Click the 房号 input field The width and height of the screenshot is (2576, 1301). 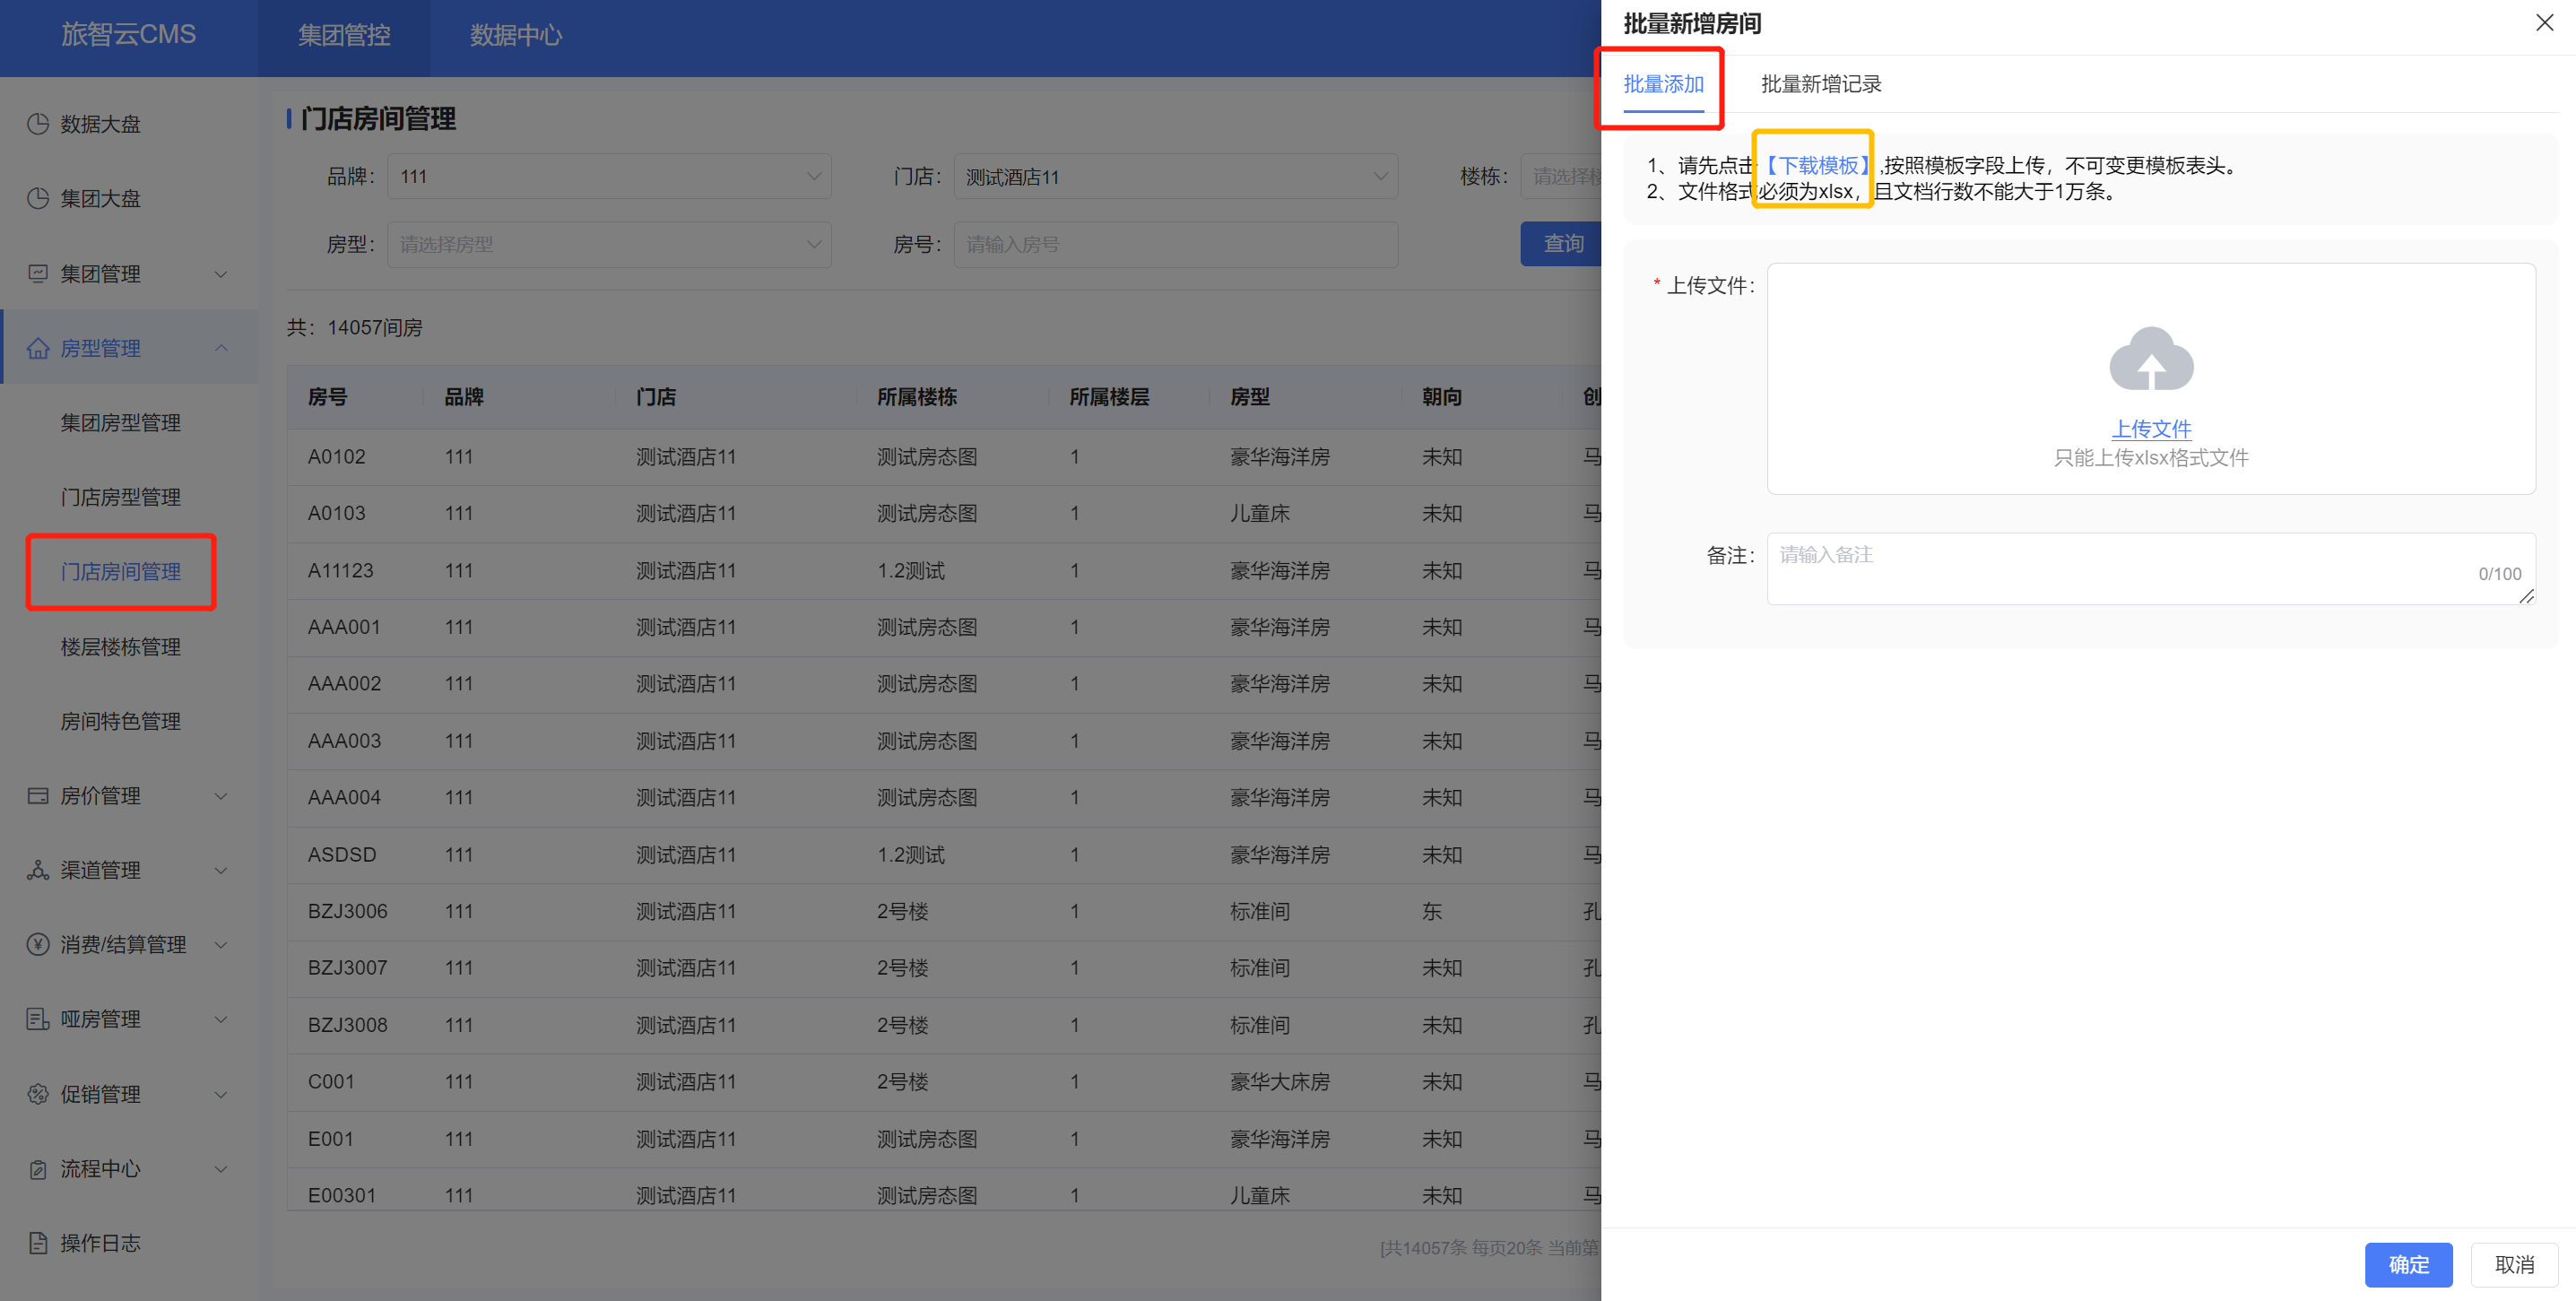[1176, 244]
